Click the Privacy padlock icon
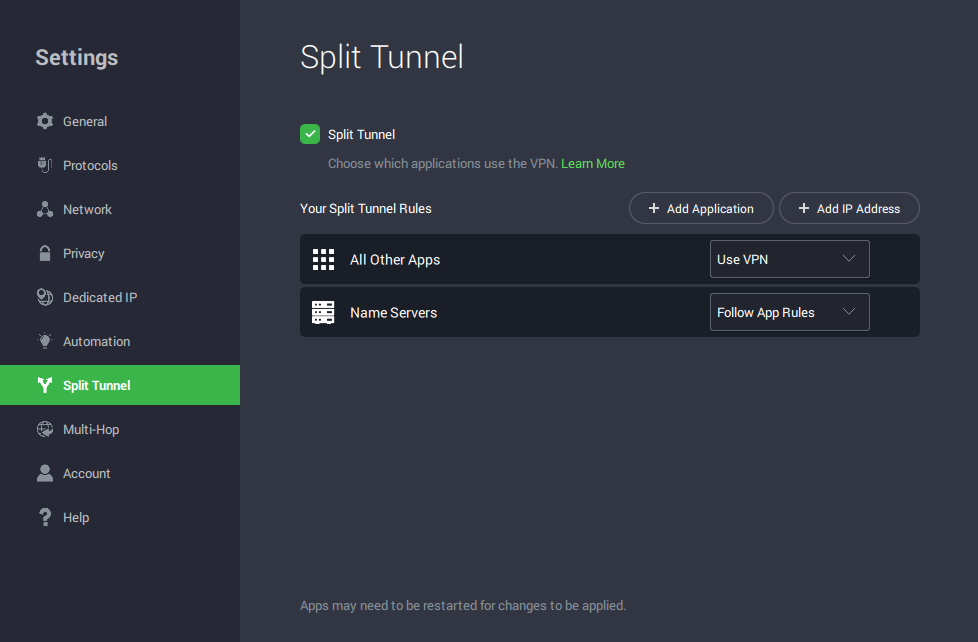978x642 pixels. tap(44, 253)
